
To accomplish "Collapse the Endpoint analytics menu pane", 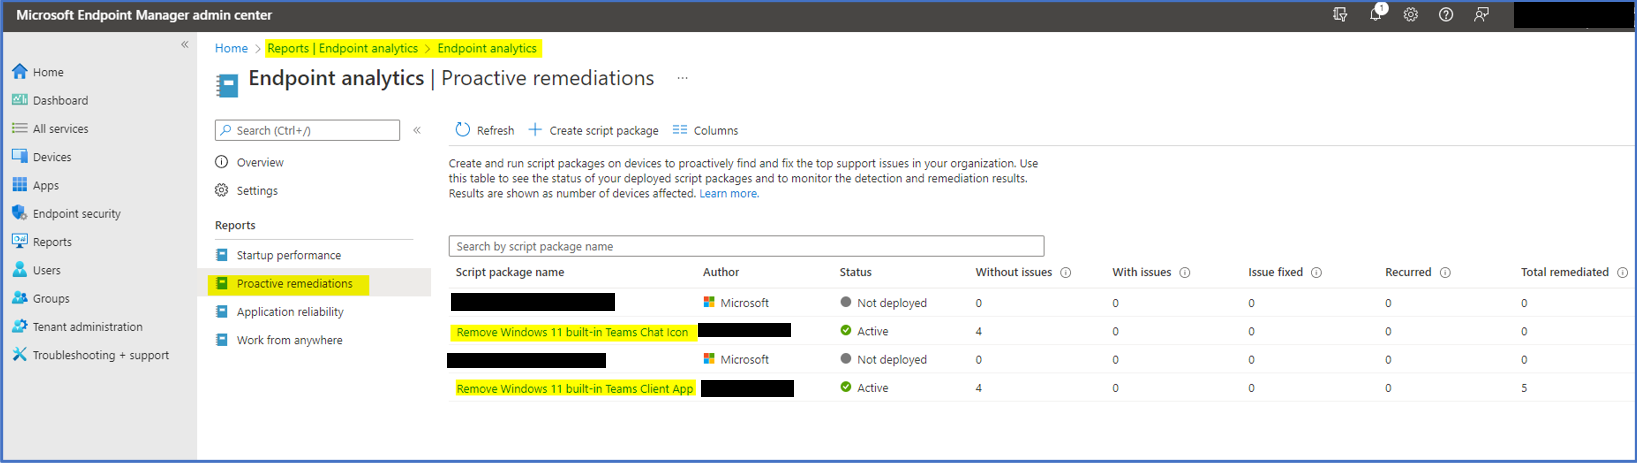I will [x=417, y=130].
